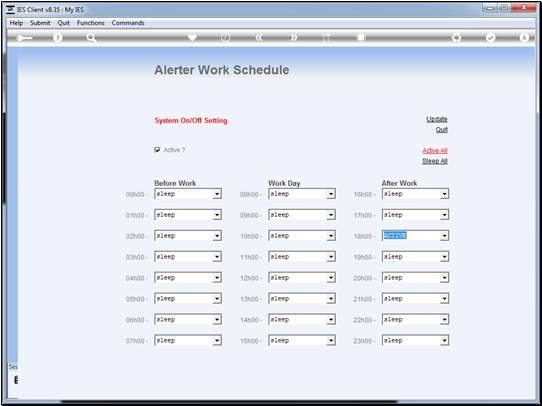Image resolution: width=542 pixels, height=406 pixels.
Task: Click the checkmark submit icon in toolbar
Action: (490, 38)
